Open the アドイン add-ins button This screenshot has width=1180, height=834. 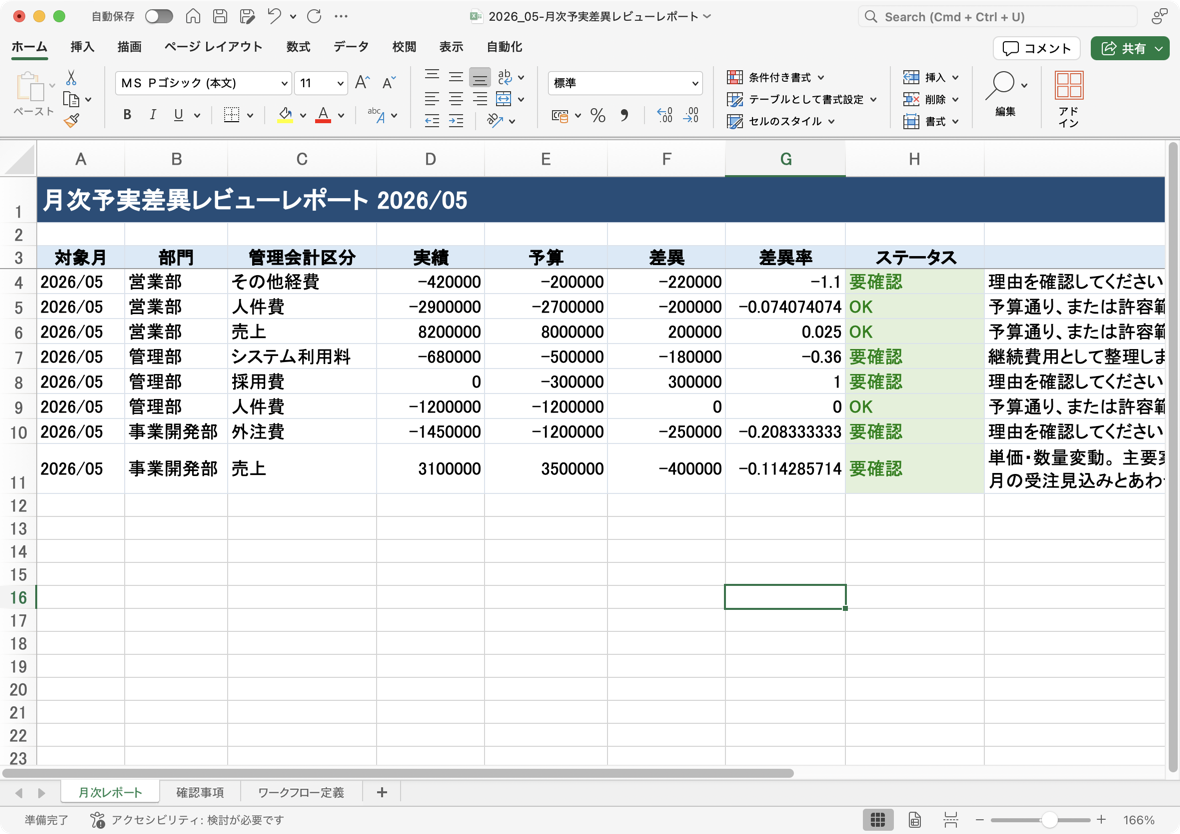[1069, 99]
